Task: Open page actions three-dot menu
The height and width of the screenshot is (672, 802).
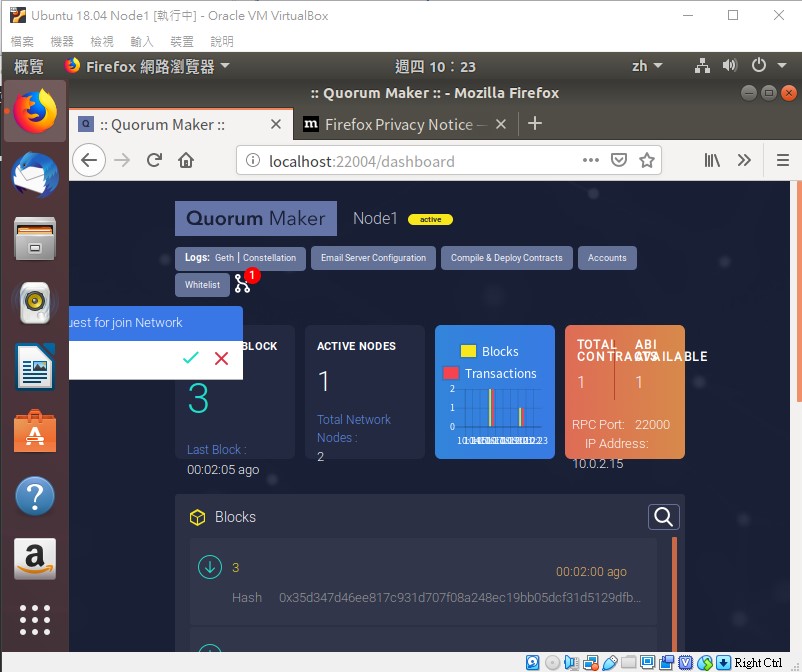Action: click(591, 160)
